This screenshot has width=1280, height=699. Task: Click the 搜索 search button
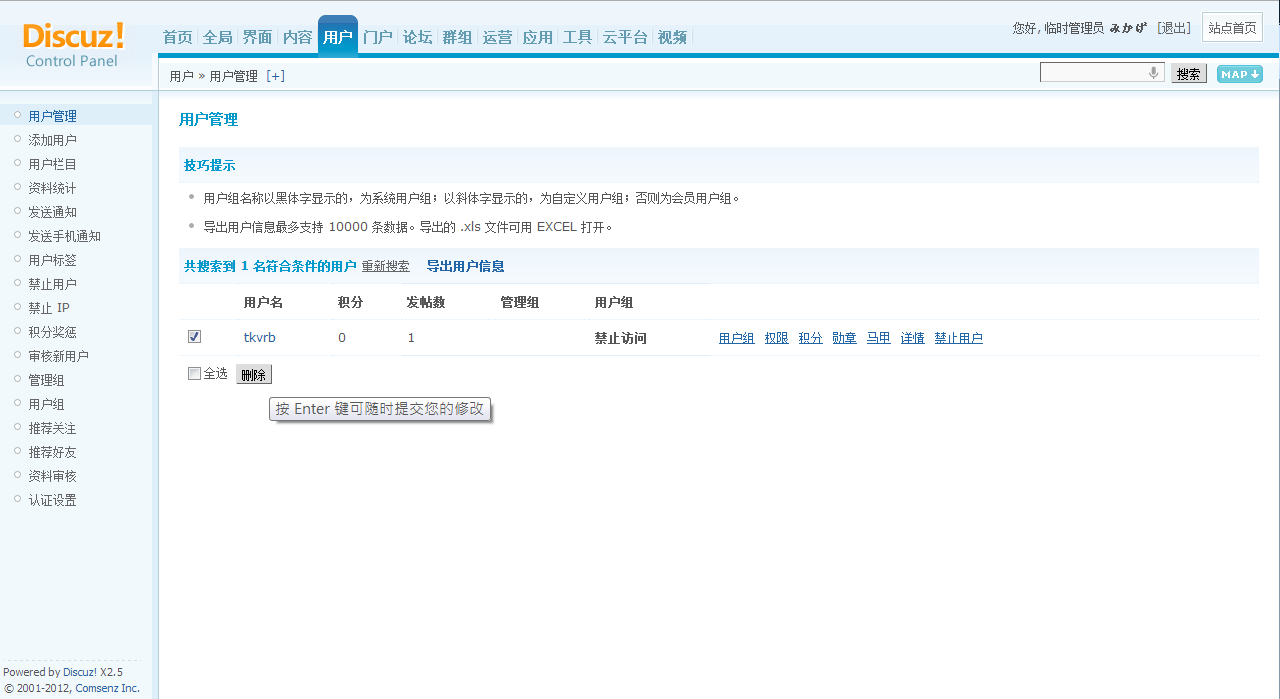1188,74
